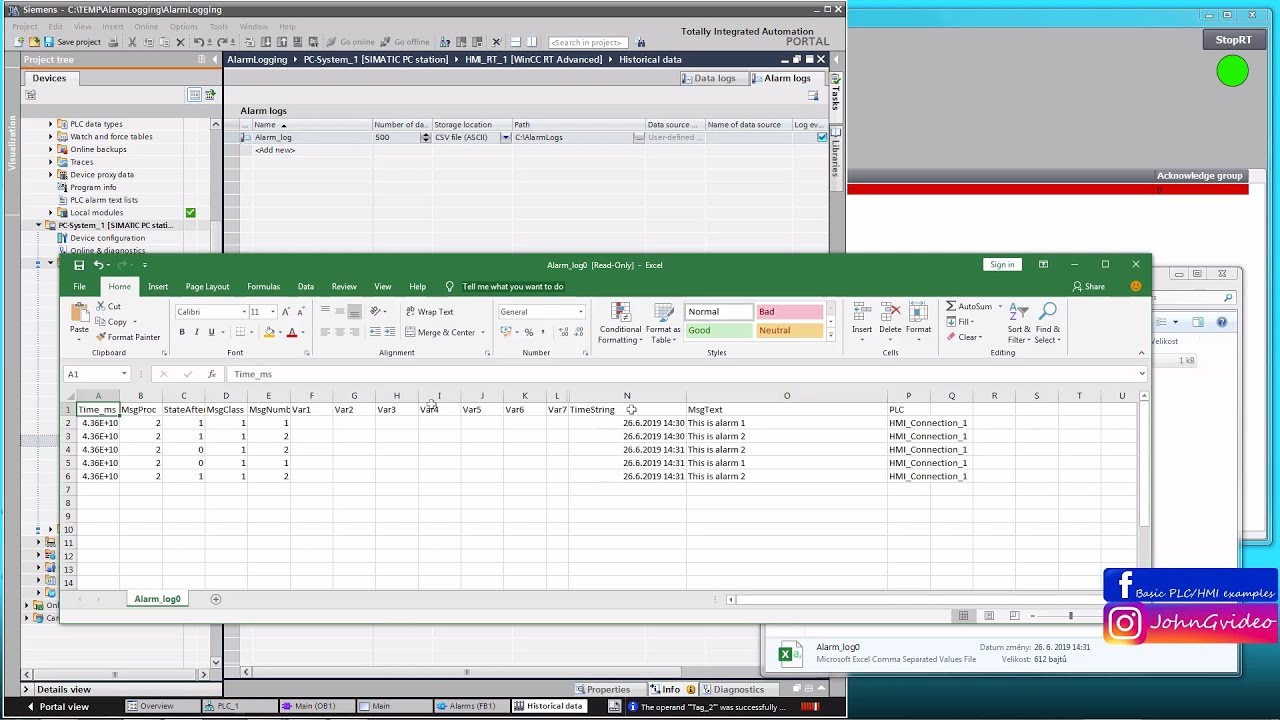Collapse the PC-System_1 tree node
Image resolution: width=1280 pixels, height=720 pixels.
click(x=39, y=225)
